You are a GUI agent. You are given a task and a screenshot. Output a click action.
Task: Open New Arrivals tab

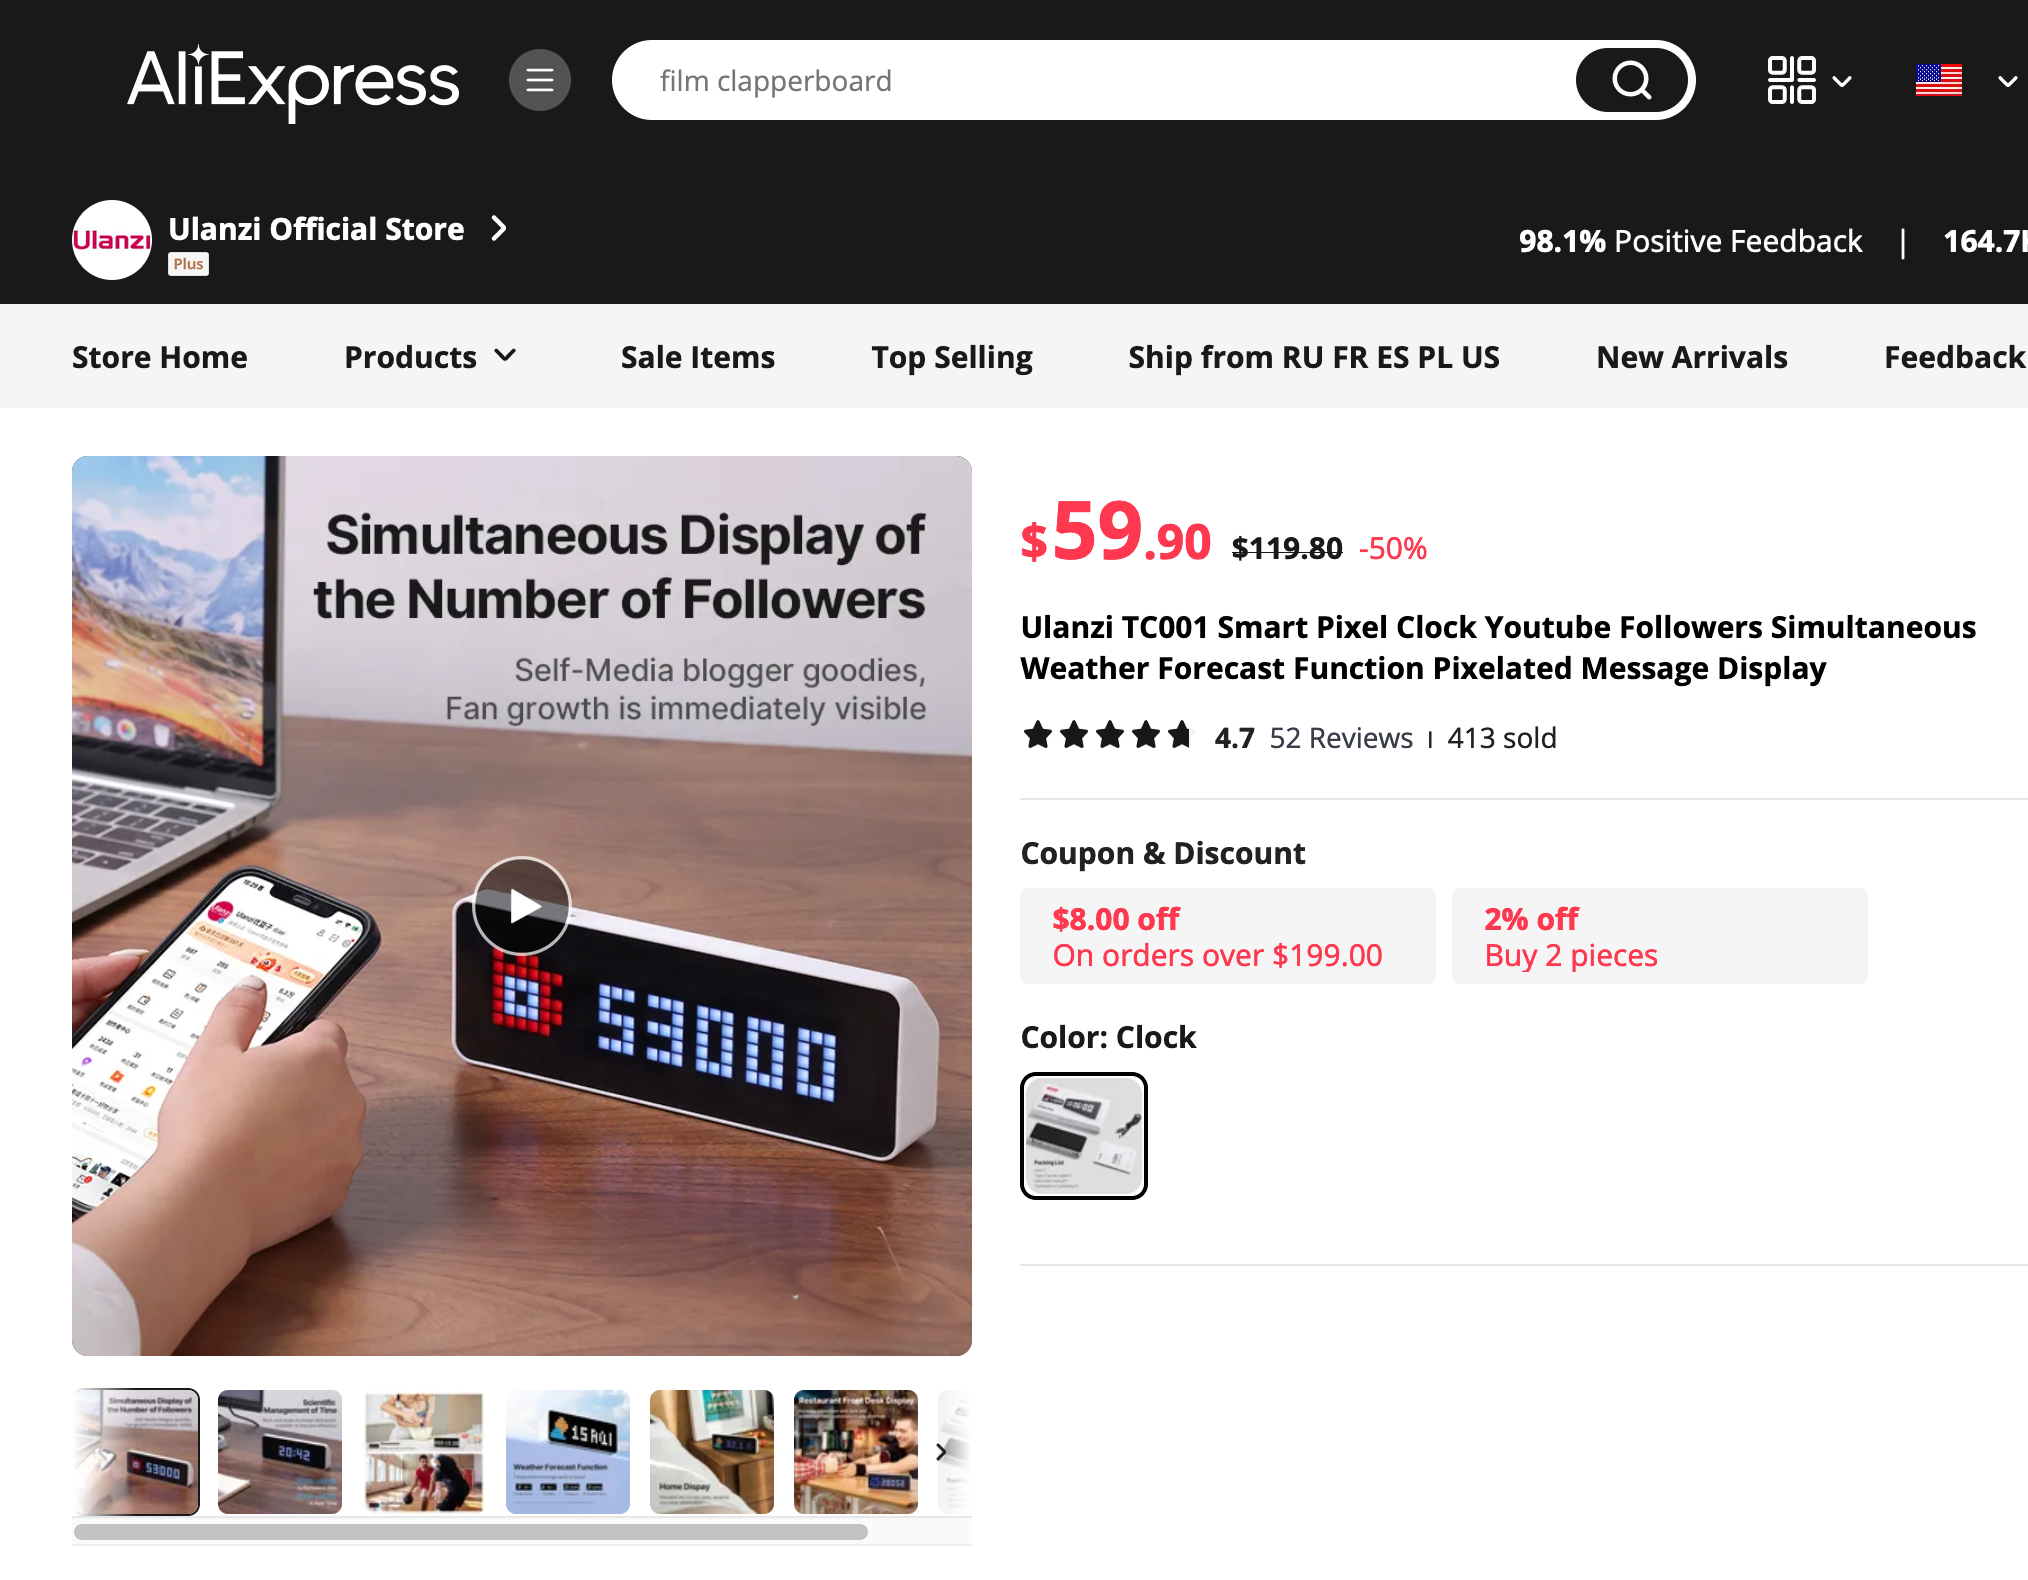pyautogui.click(x=1691, y=357)
